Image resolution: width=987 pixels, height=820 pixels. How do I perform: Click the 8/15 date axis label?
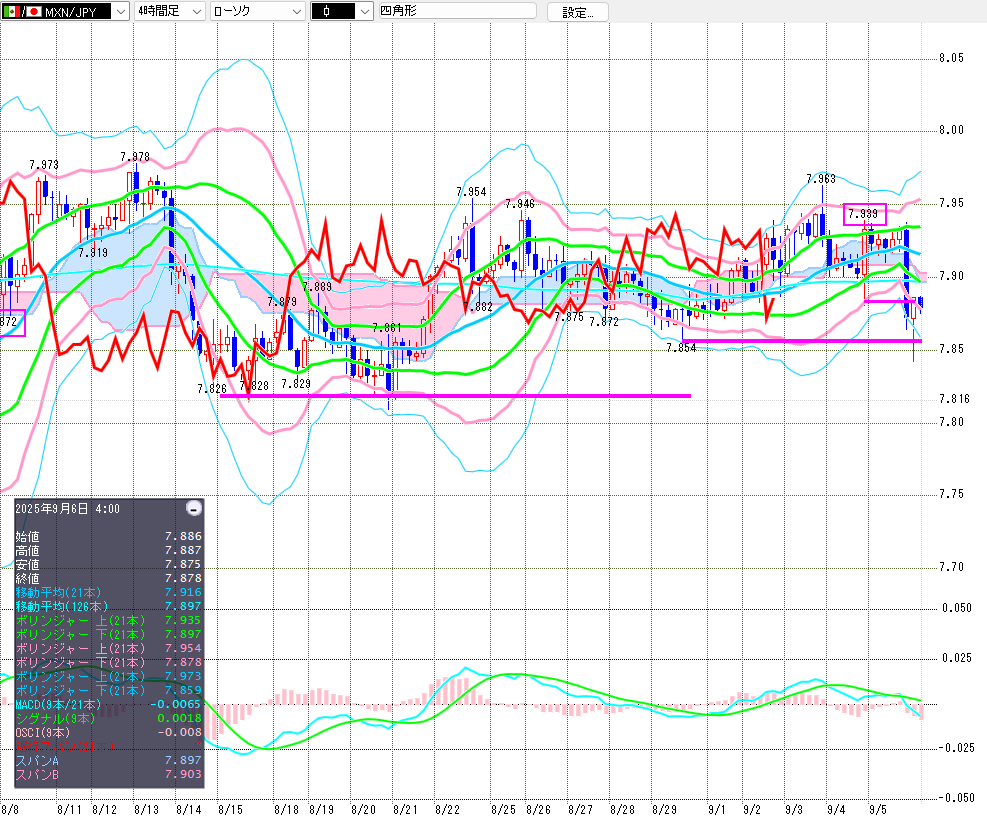coord(230,809)
